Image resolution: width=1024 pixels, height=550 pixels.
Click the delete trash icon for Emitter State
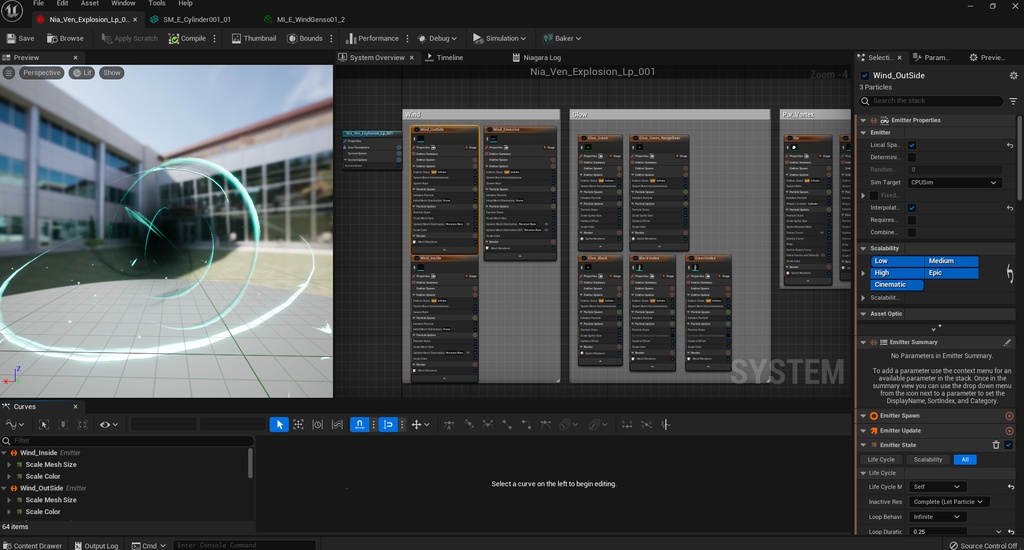(996, 445)
